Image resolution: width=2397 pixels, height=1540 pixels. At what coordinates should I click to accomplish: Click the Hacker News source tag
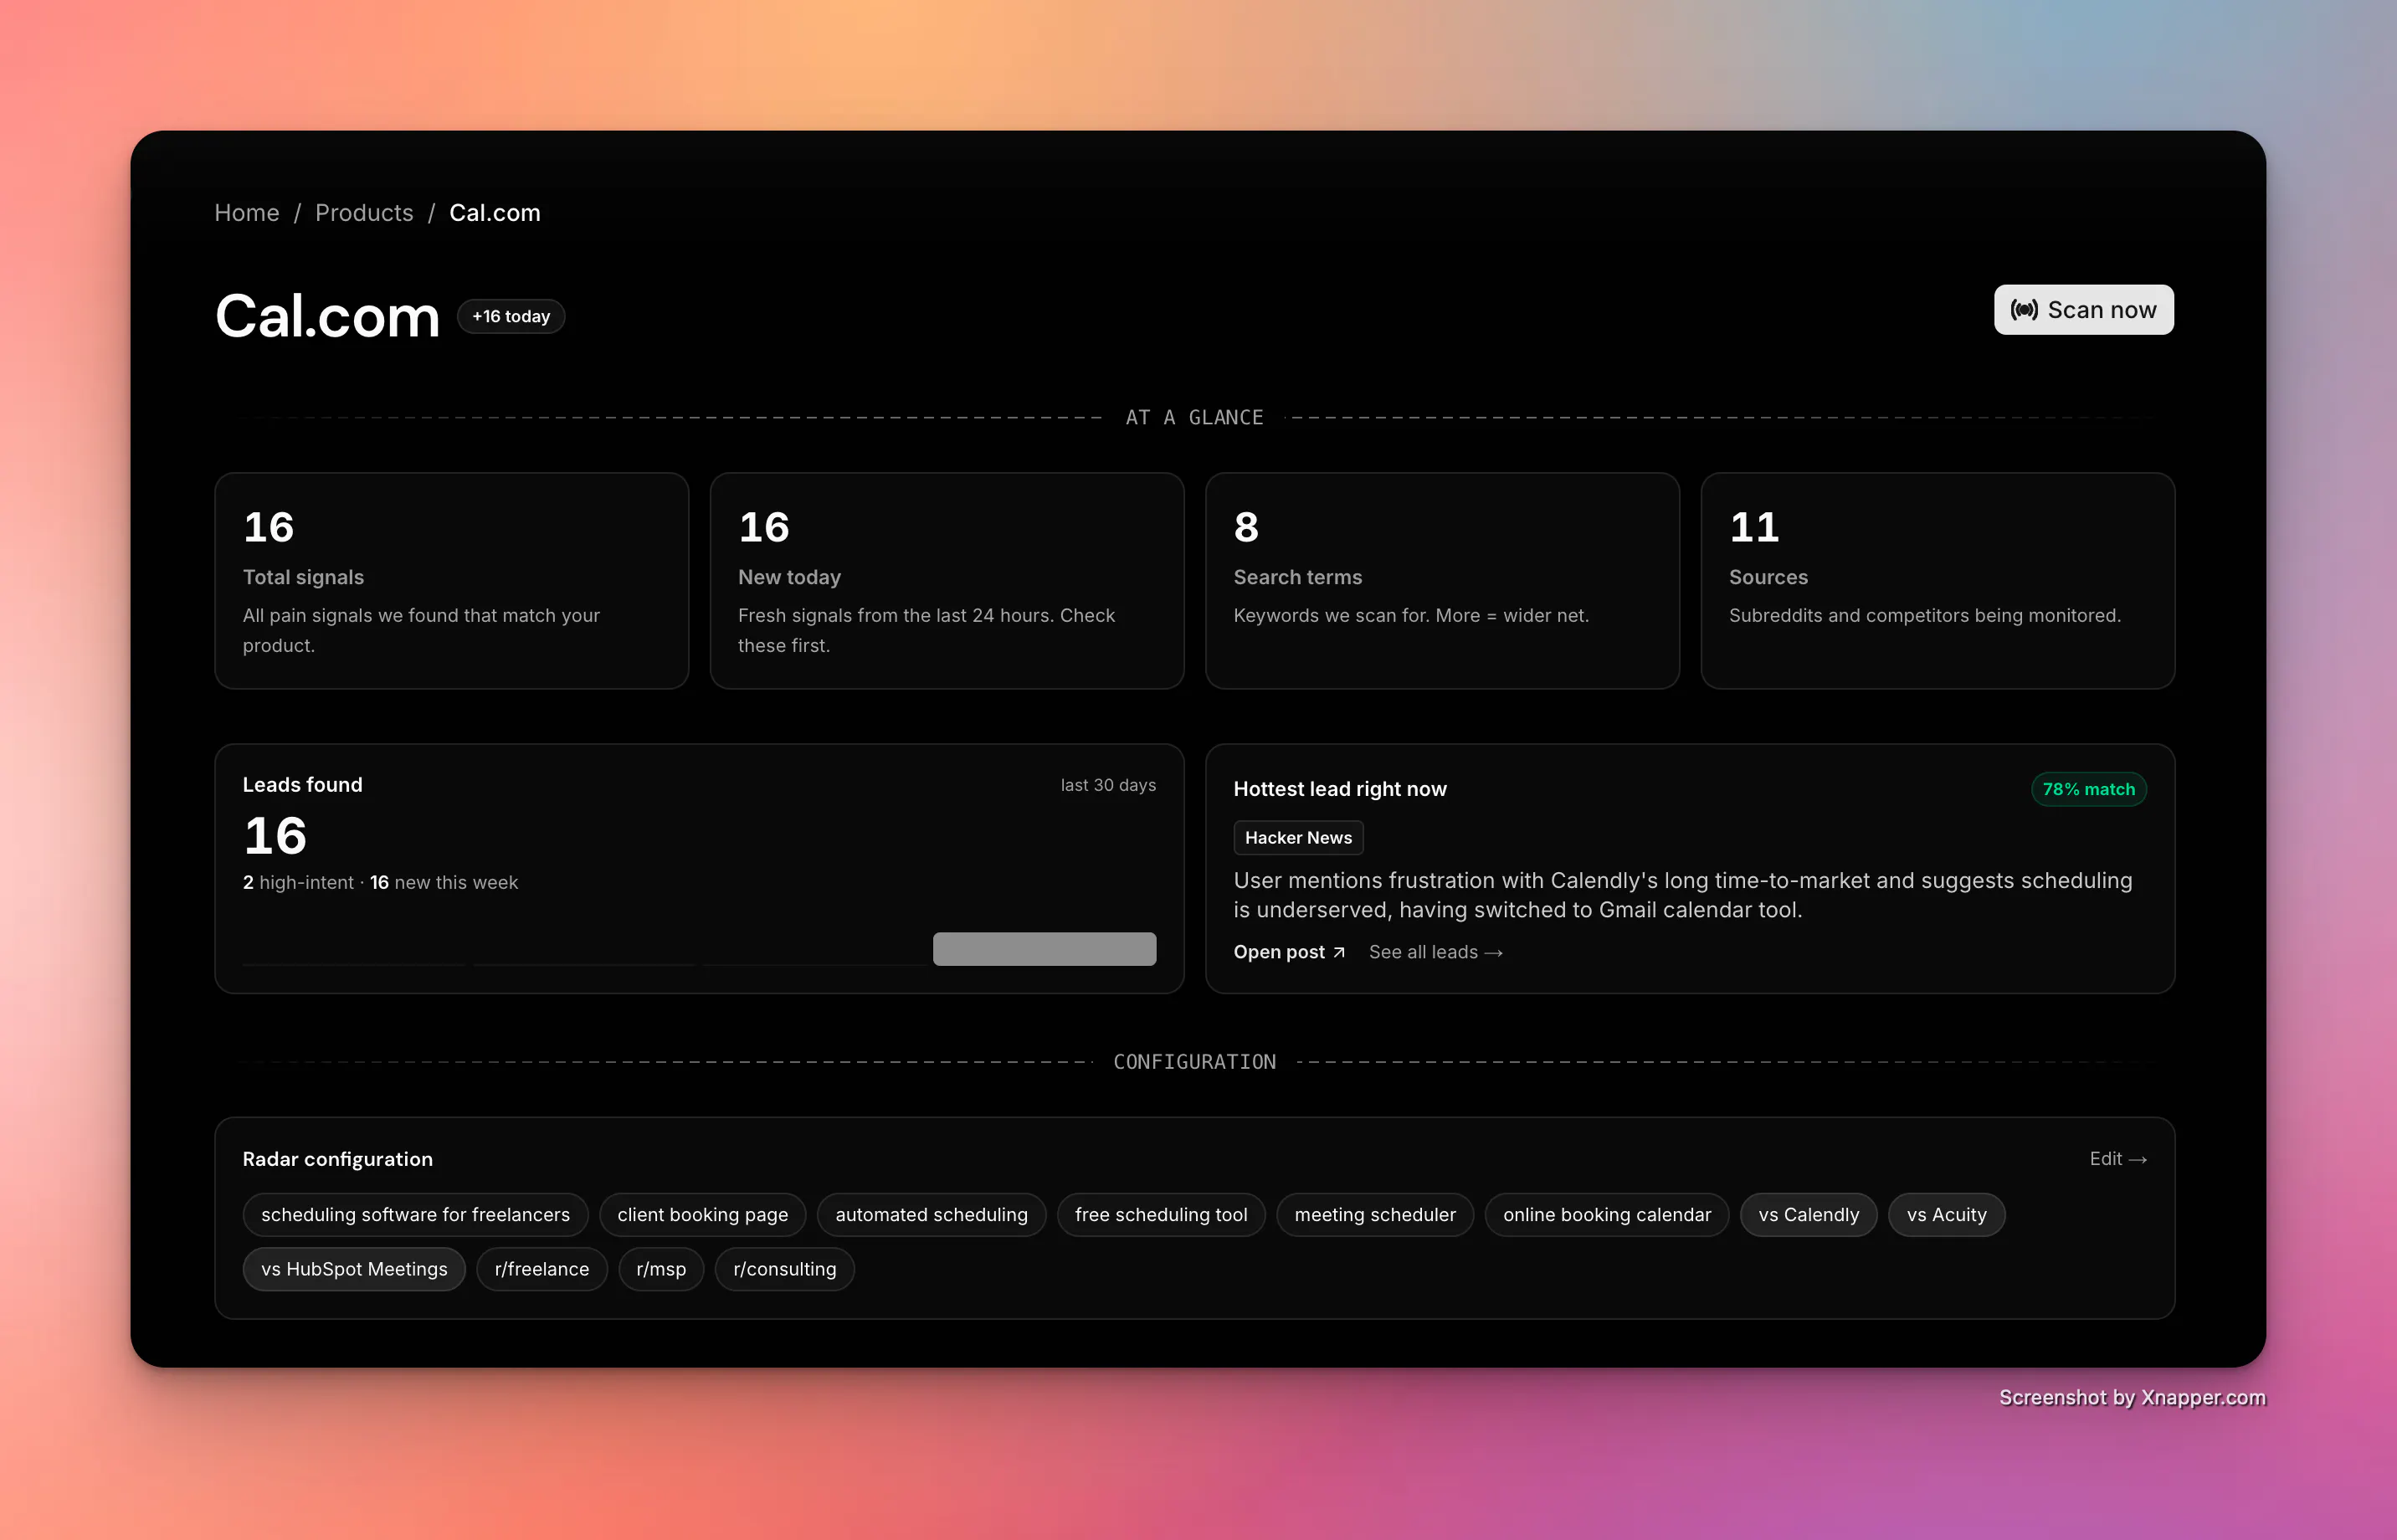pyautogui.click(x=1298, y=838)
